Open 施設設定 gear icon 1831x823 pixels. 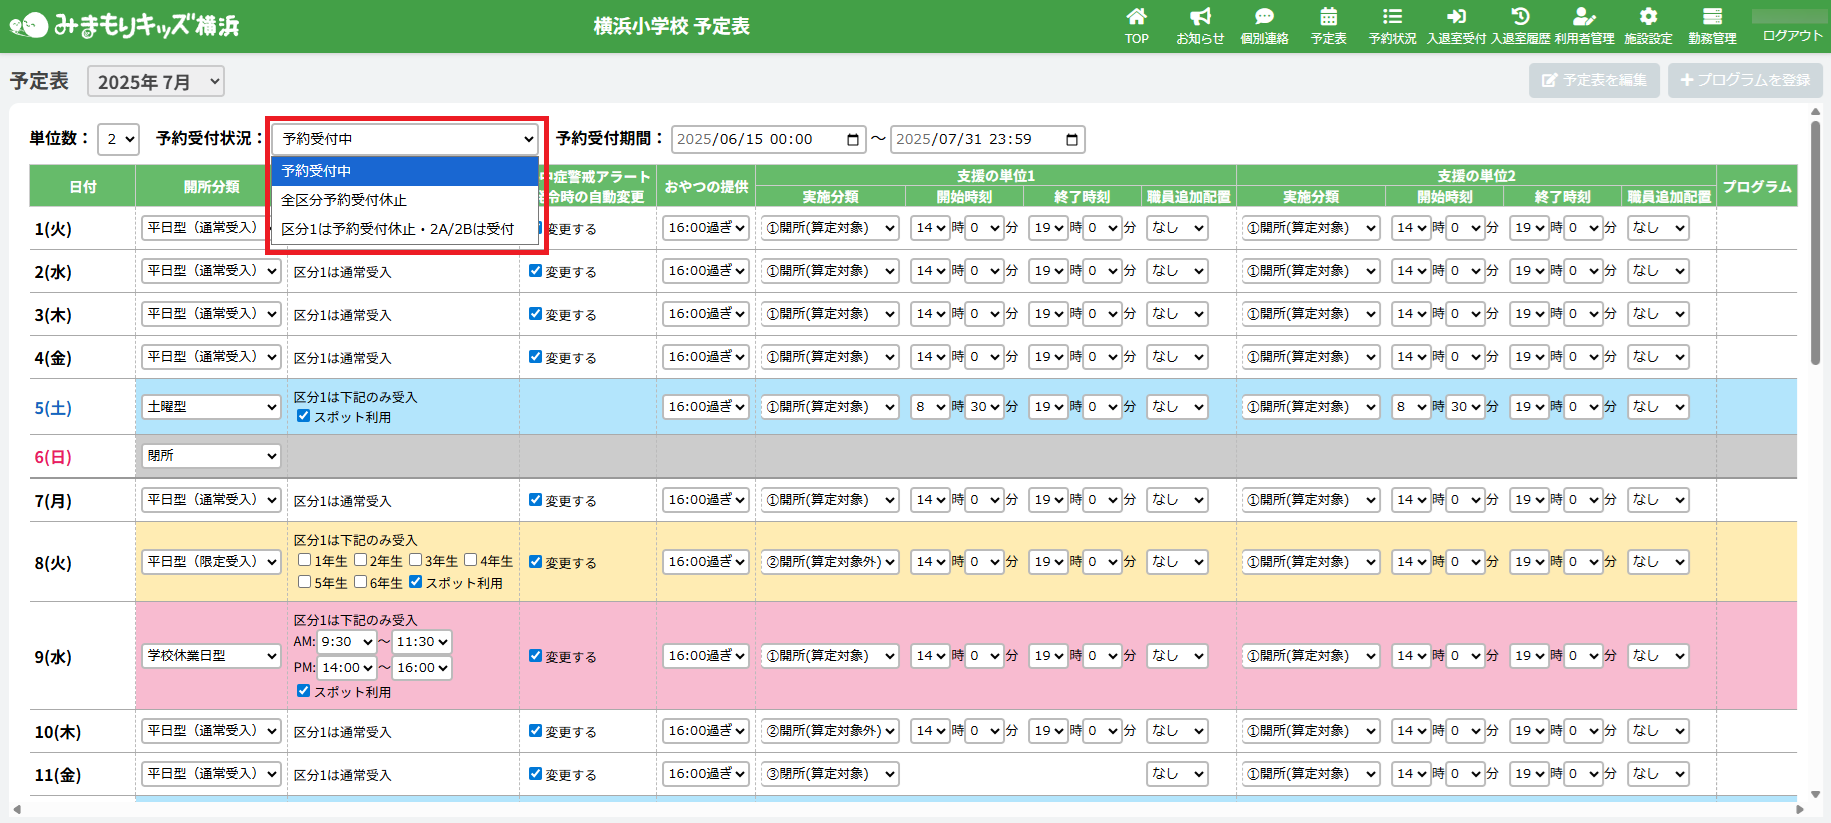1648,17
